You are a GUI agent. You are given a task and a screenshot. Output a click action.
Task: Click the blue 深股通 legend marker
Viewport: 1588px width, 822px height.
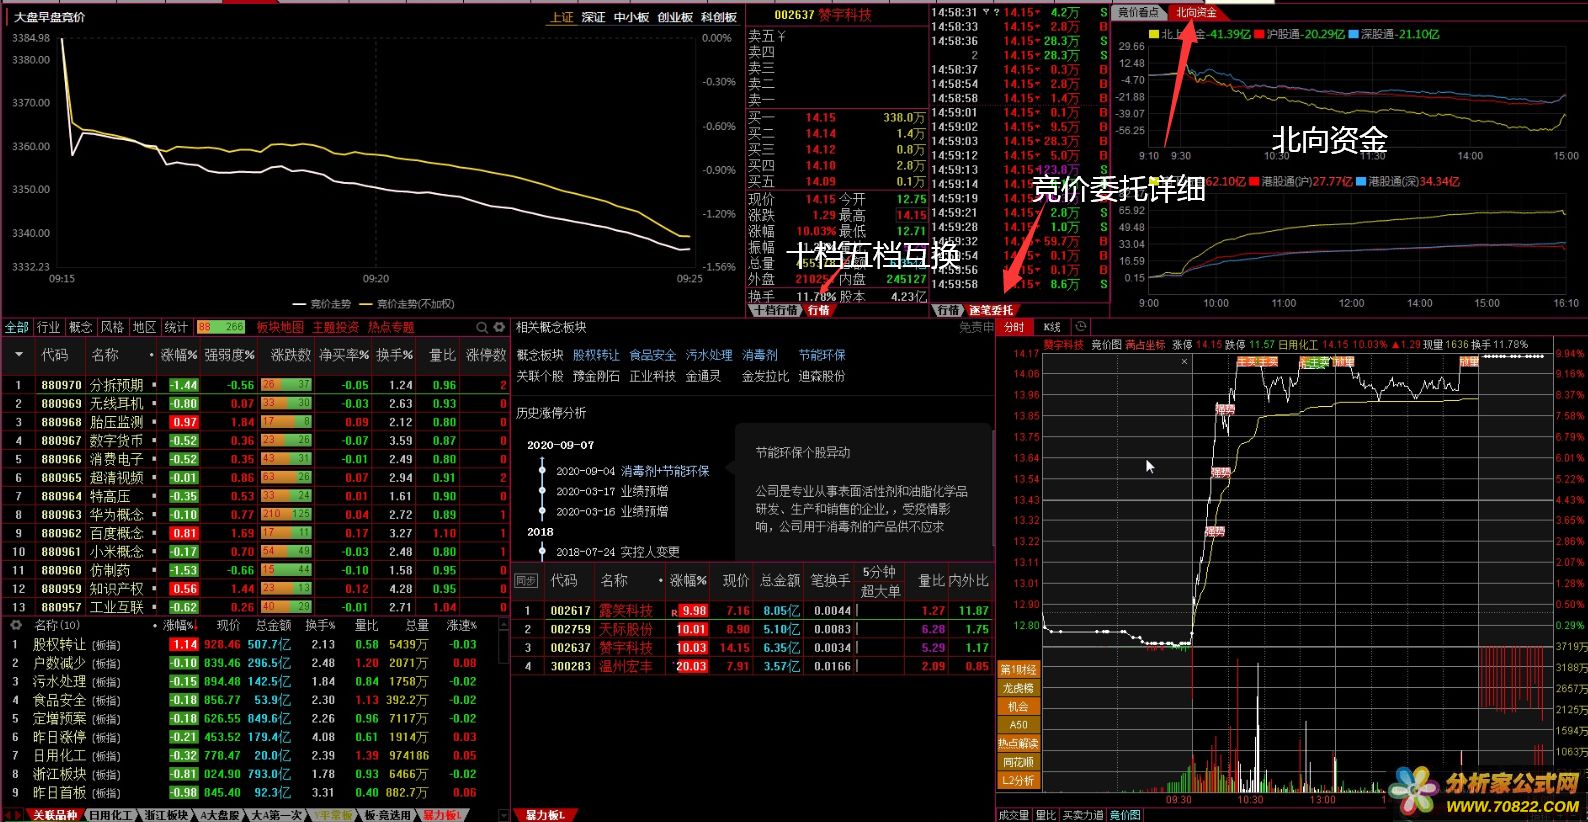pyautogui.click(x=1354, y=34)
